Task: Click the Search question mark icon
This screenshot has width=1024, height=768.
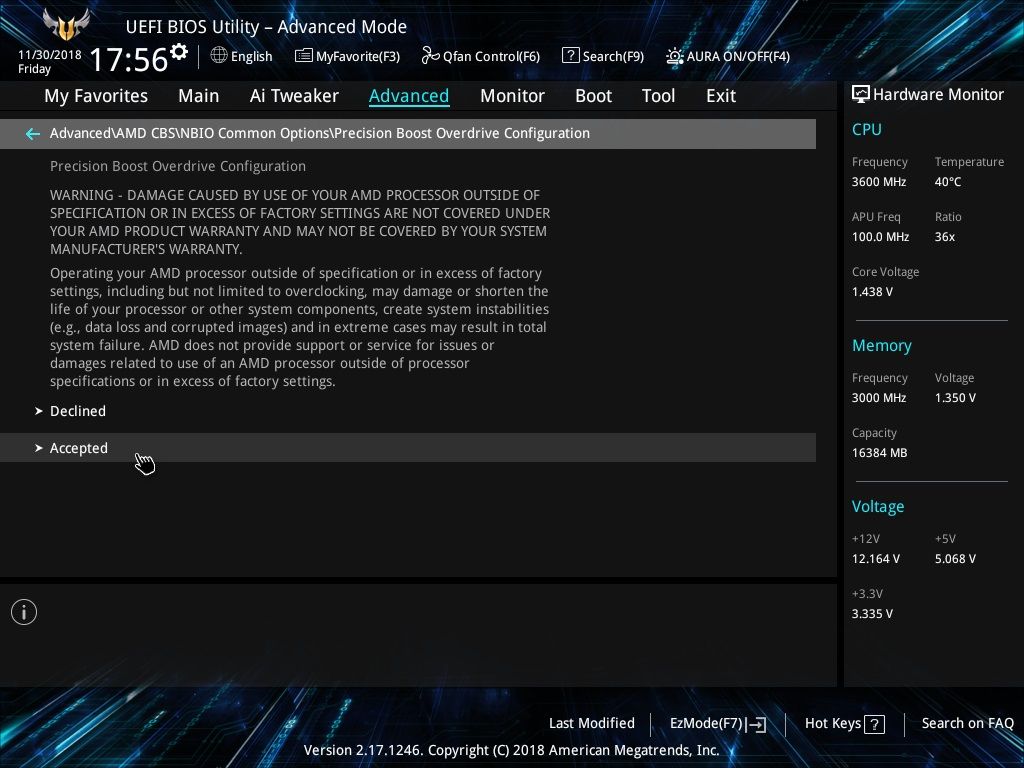Action: point(570,56)
